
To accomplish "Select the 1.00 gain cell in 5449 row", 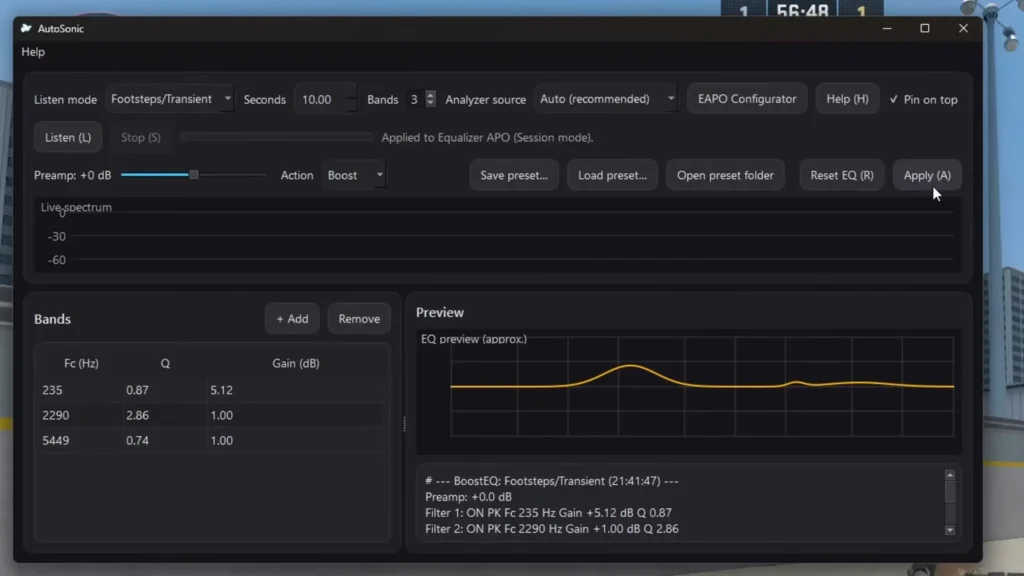I will coord(295,440).
